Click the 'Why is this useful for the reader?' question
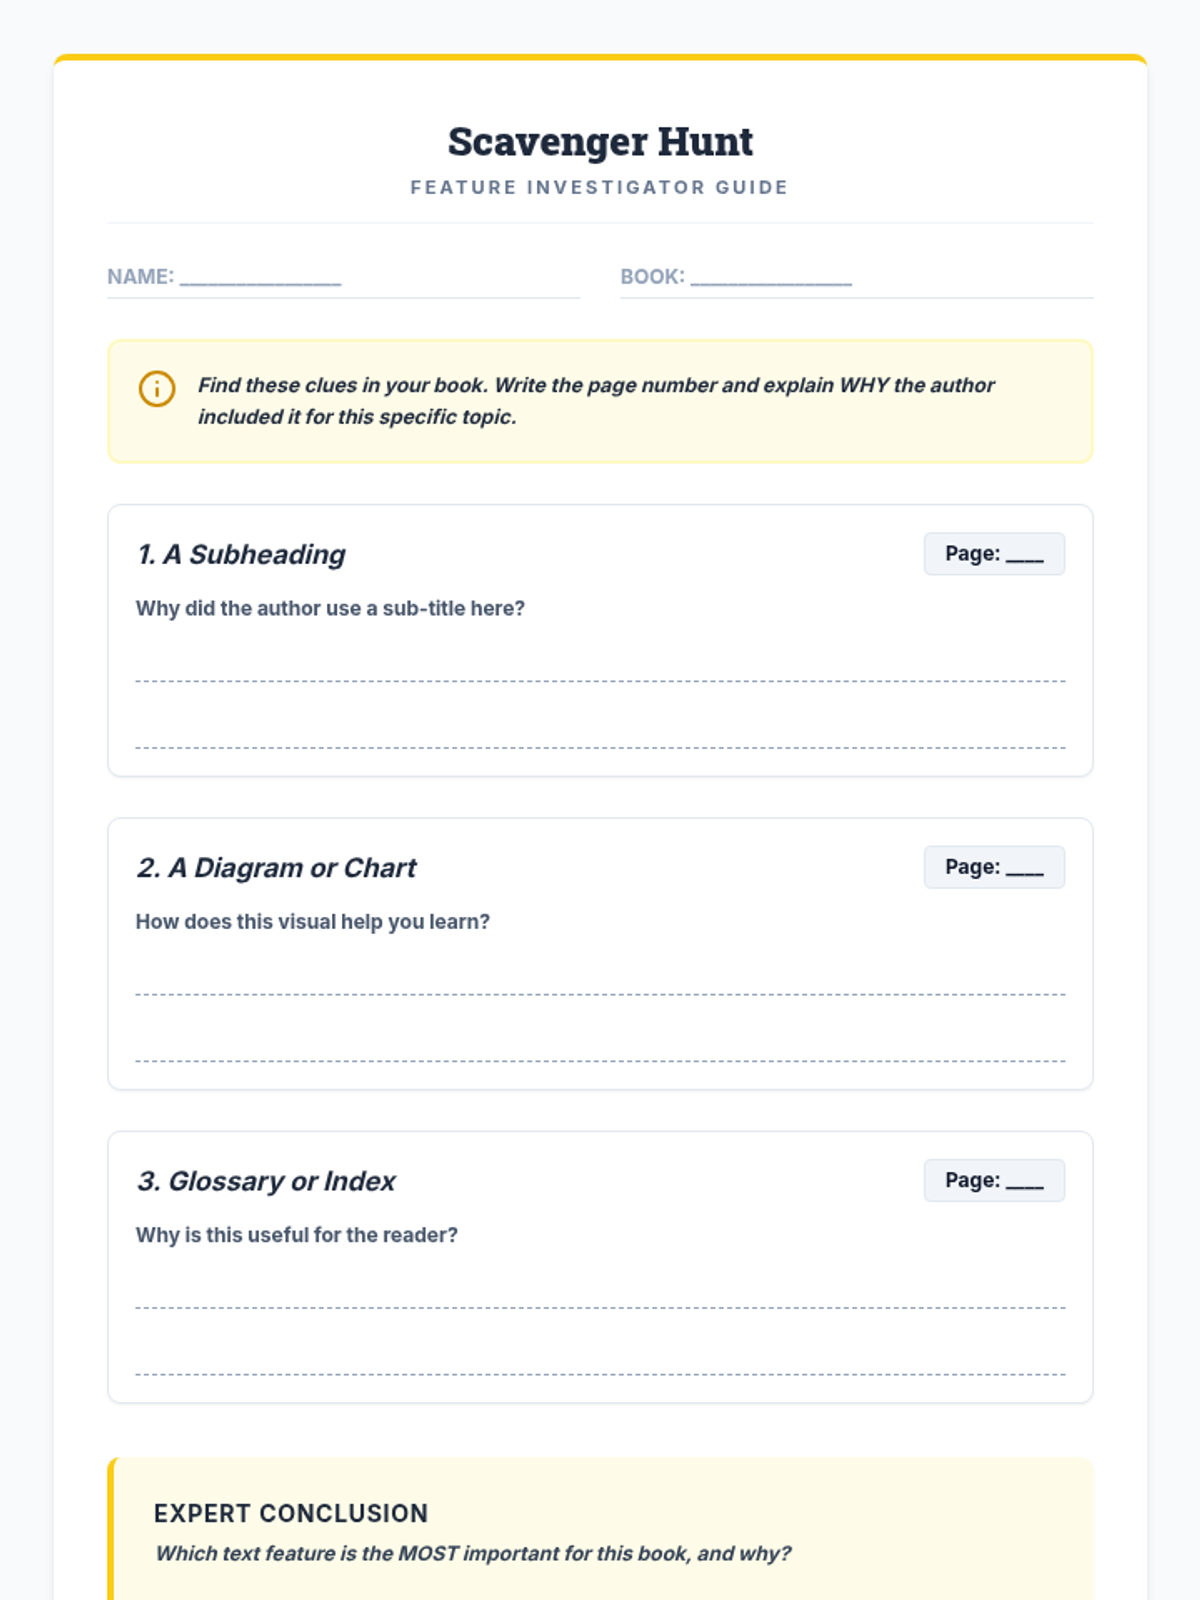 click(297, 1235)
